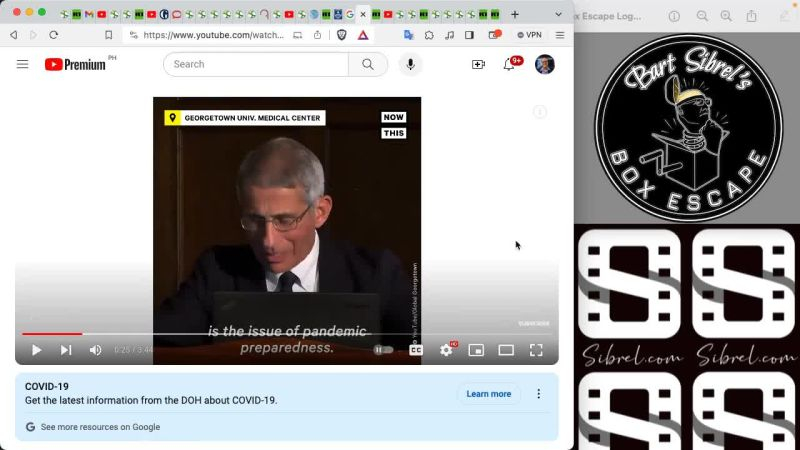Mute the video volume

pos(95,350)
